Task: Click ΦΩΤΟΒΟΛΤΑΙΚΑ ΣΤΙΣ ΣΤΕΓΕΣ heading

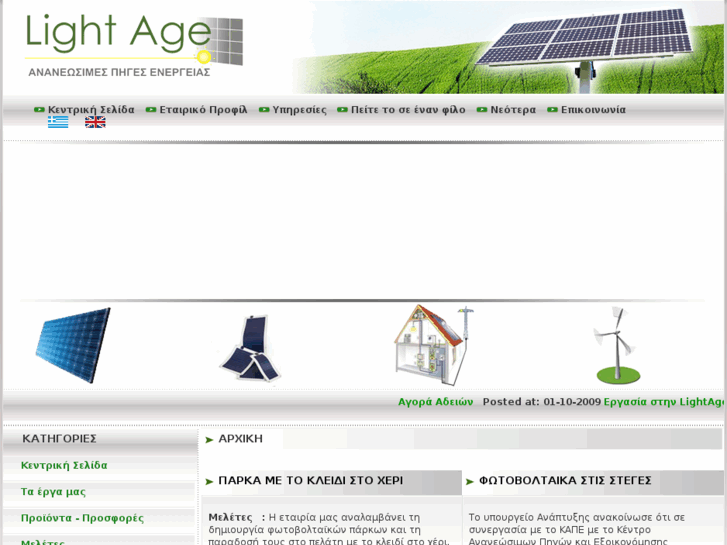Action: (565, 481)
